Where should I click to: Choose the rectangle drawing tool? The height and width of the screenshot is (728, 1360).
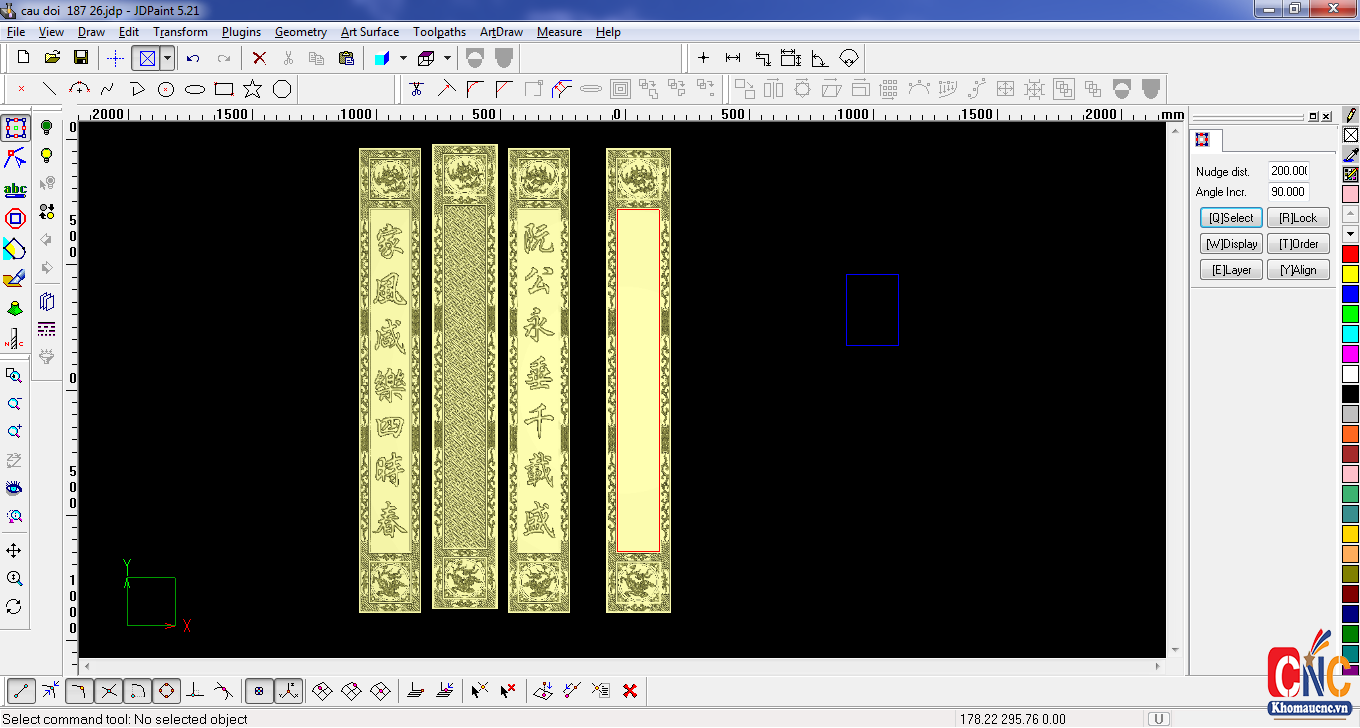224,89
